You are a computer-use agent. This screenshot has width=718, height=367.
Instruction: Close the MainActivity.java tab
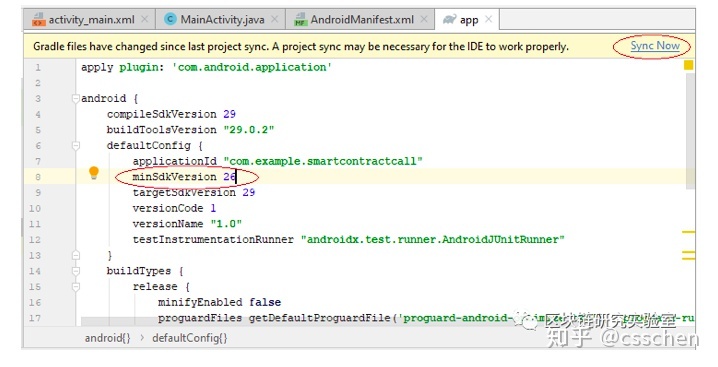tap(275, 19)
